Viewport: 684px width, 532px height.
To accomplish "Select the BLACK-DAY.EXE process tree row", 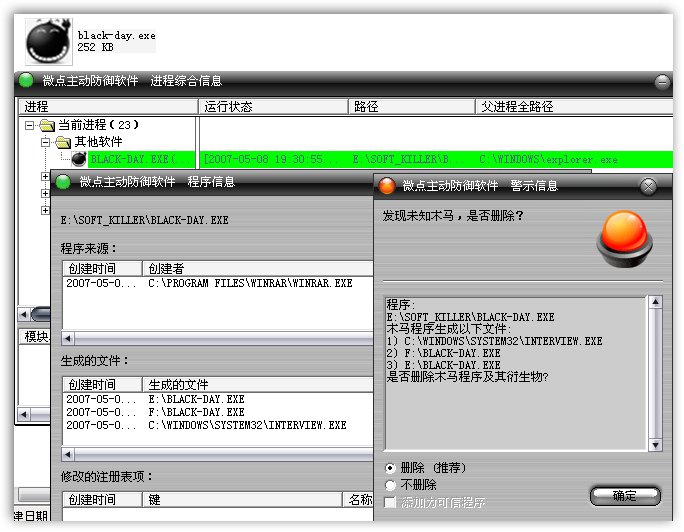I will click(x=141, y=160).
